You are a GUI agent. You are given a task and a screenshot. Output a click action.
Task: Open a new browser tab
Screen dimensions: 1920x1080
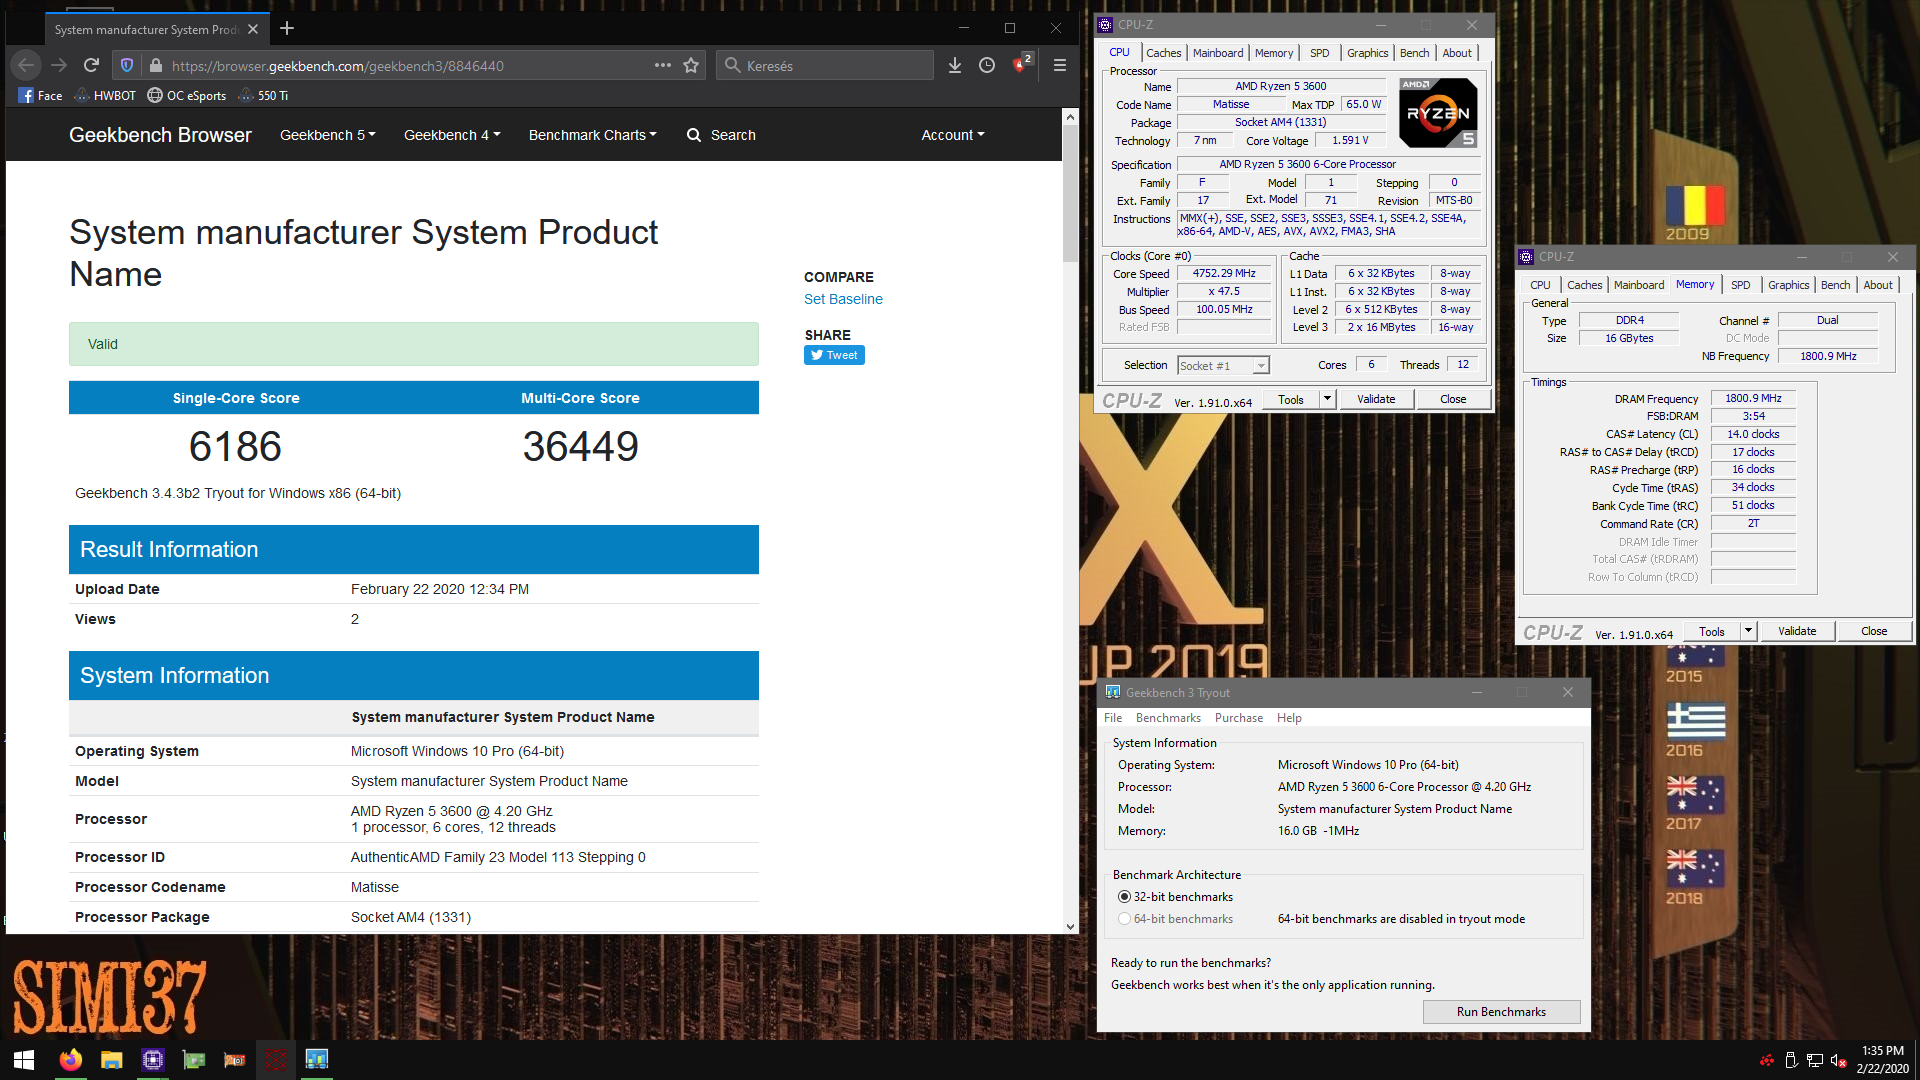[287, 28]
